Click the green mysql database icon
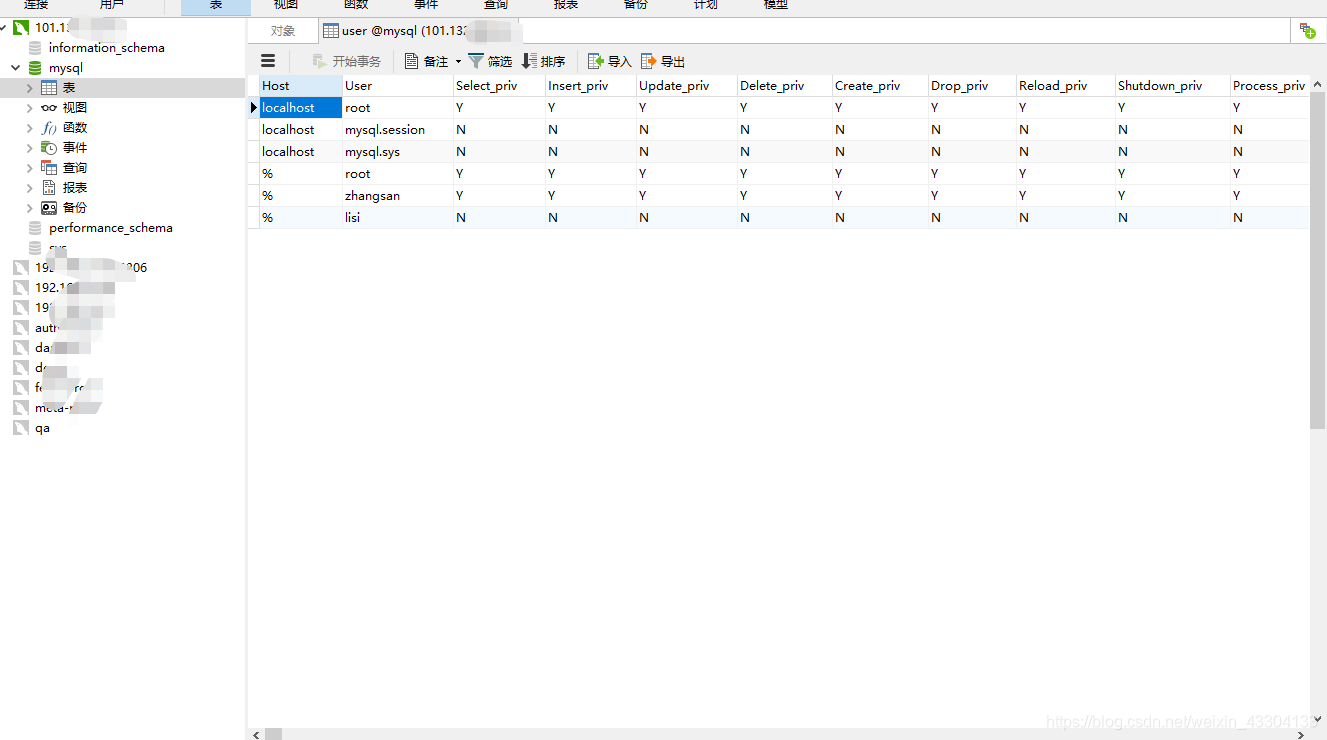 coord(36,68)
